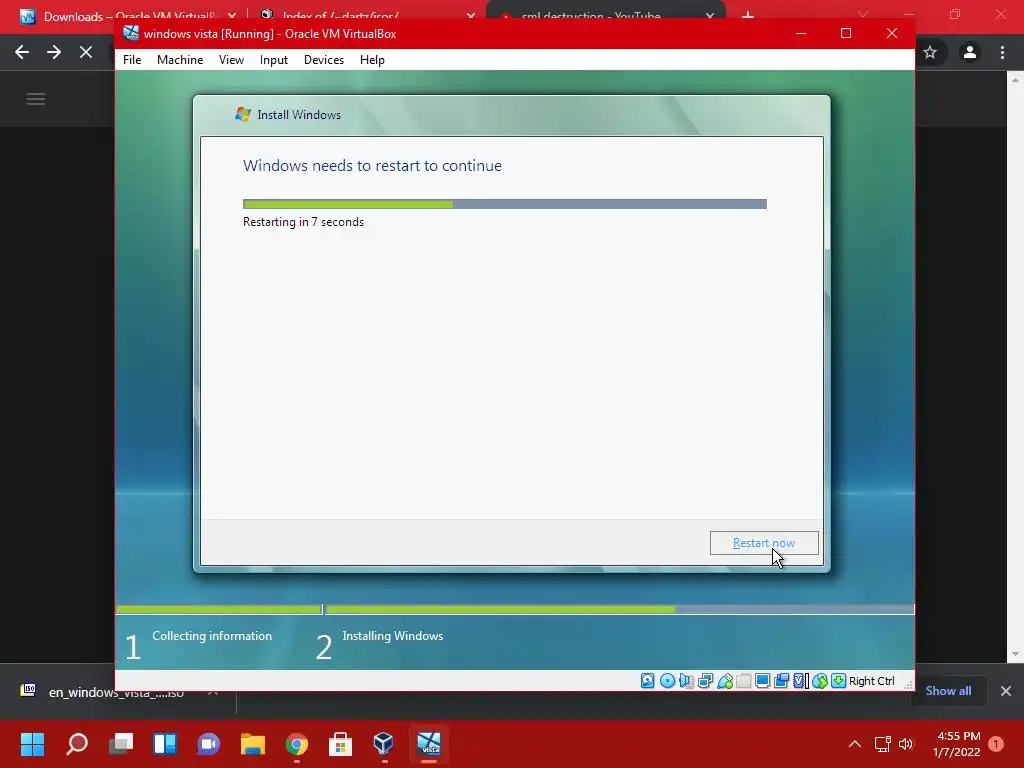Open the Machine menu
The height and width of the screenshot is (768, 1024).
180,59
